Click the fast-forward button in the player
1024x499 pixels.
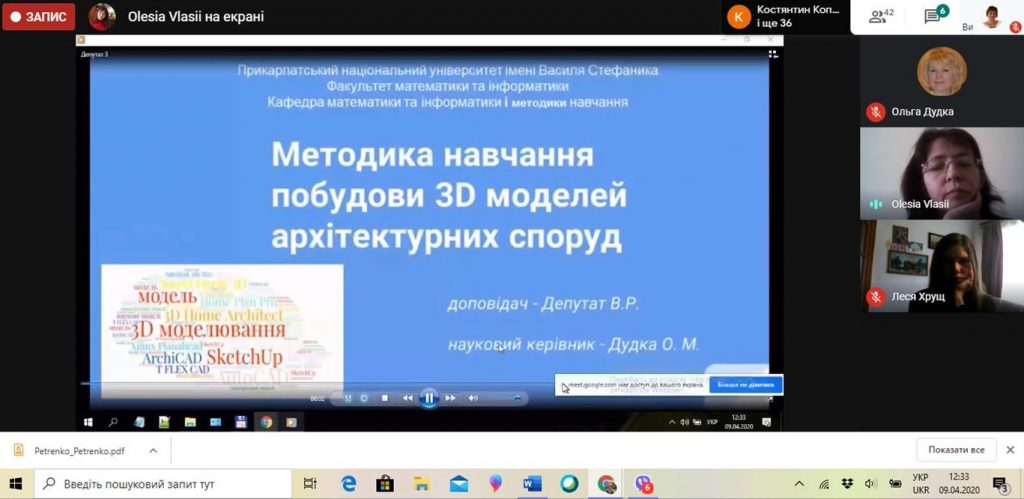click(451, 398)
